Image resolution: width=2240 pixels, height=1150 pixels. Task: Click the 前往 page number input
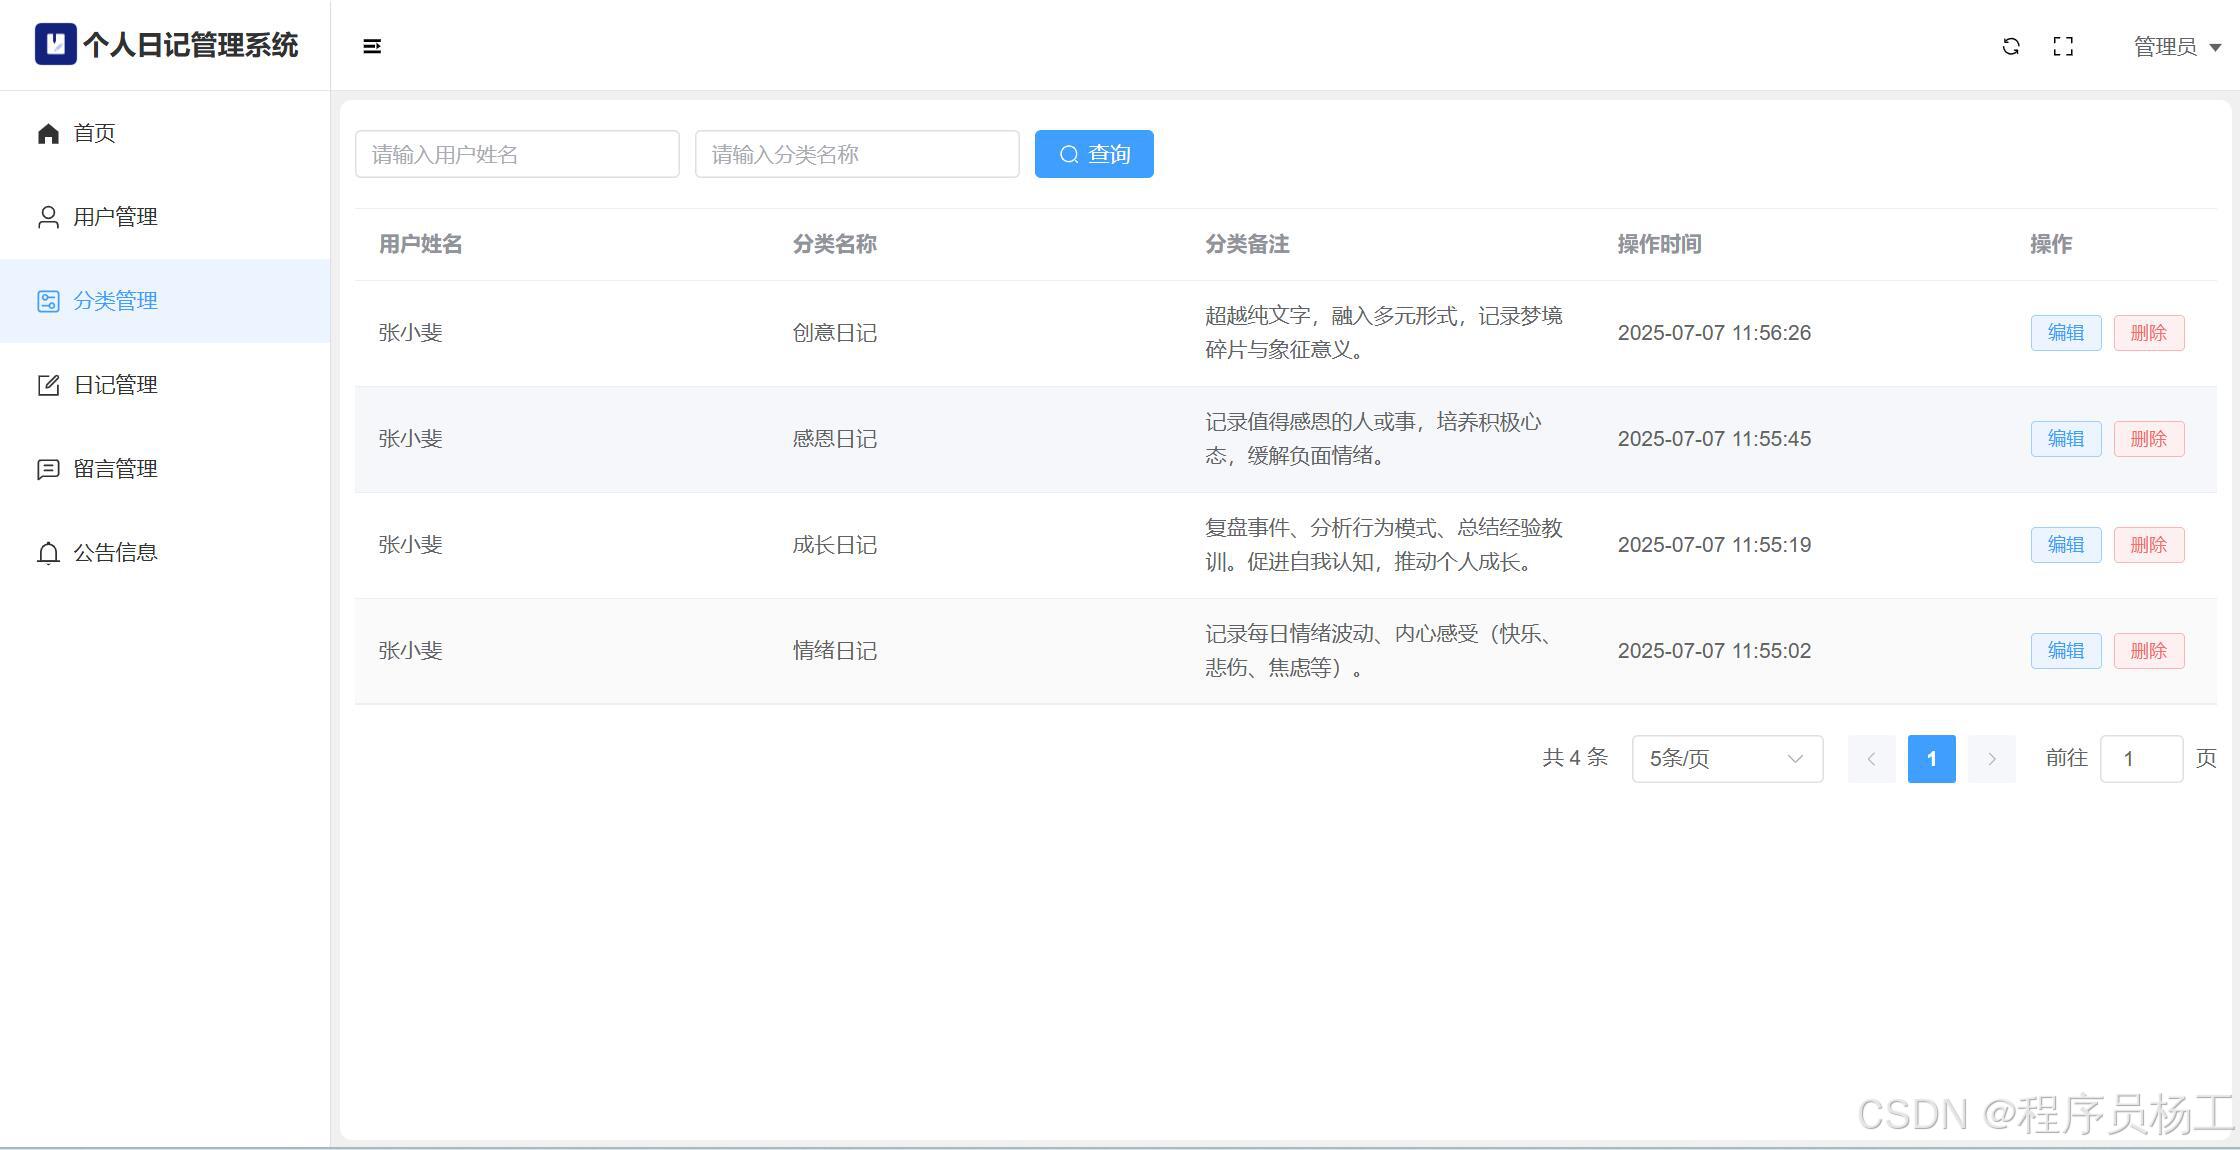[2141, 759]
